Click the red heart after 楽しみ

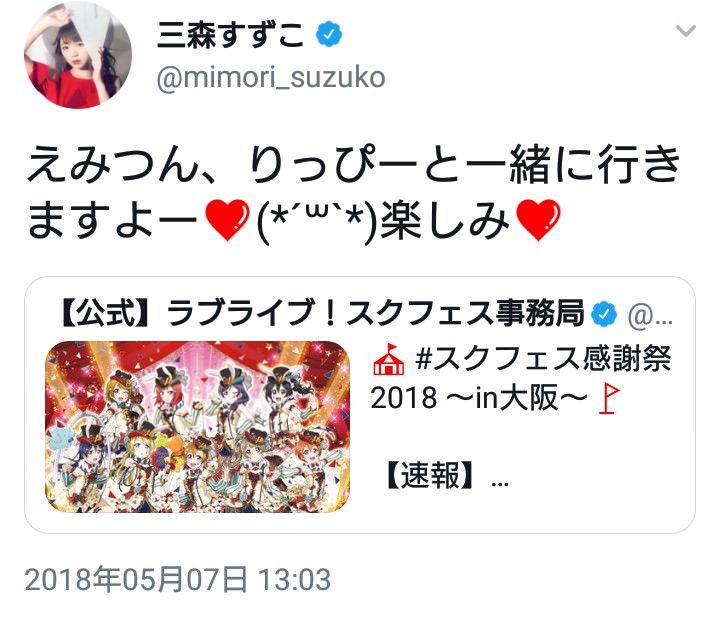coord(538,220)
